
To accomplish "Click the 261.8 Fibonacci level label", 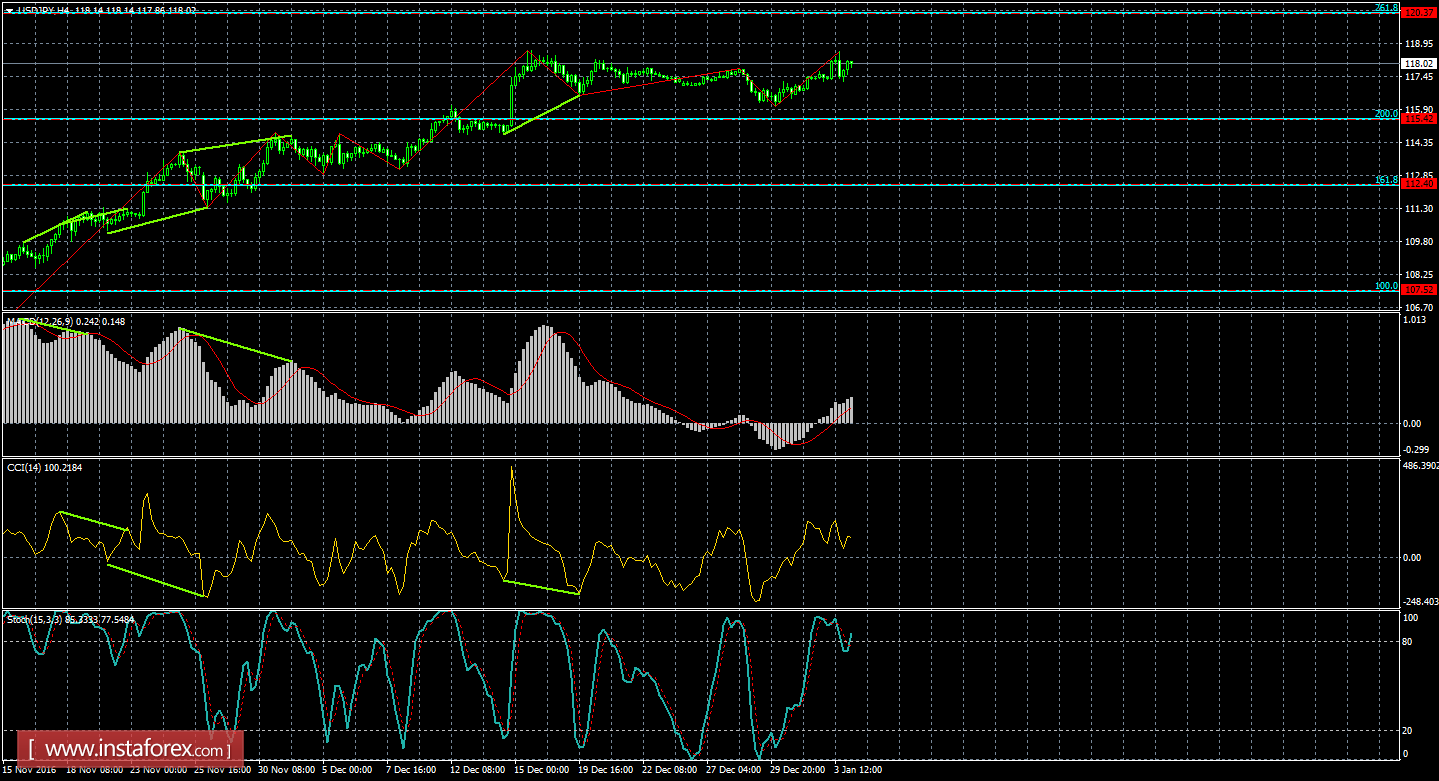I will click(1386, 8).
